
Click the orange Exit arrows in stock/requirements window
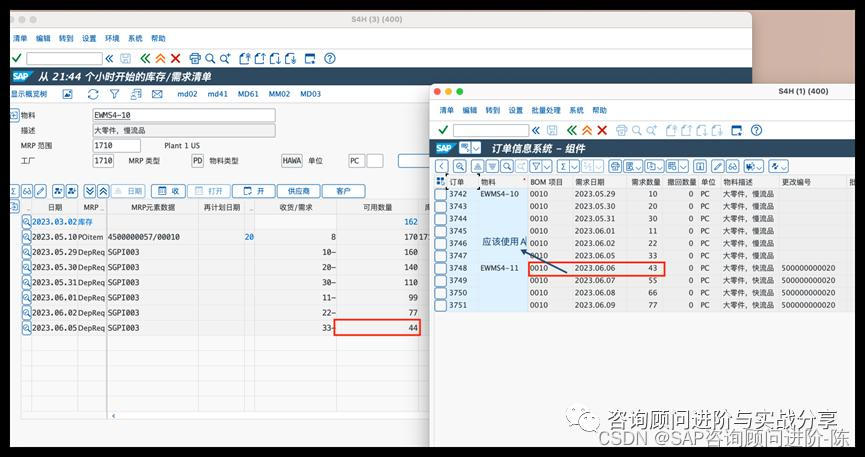(160, 59)
